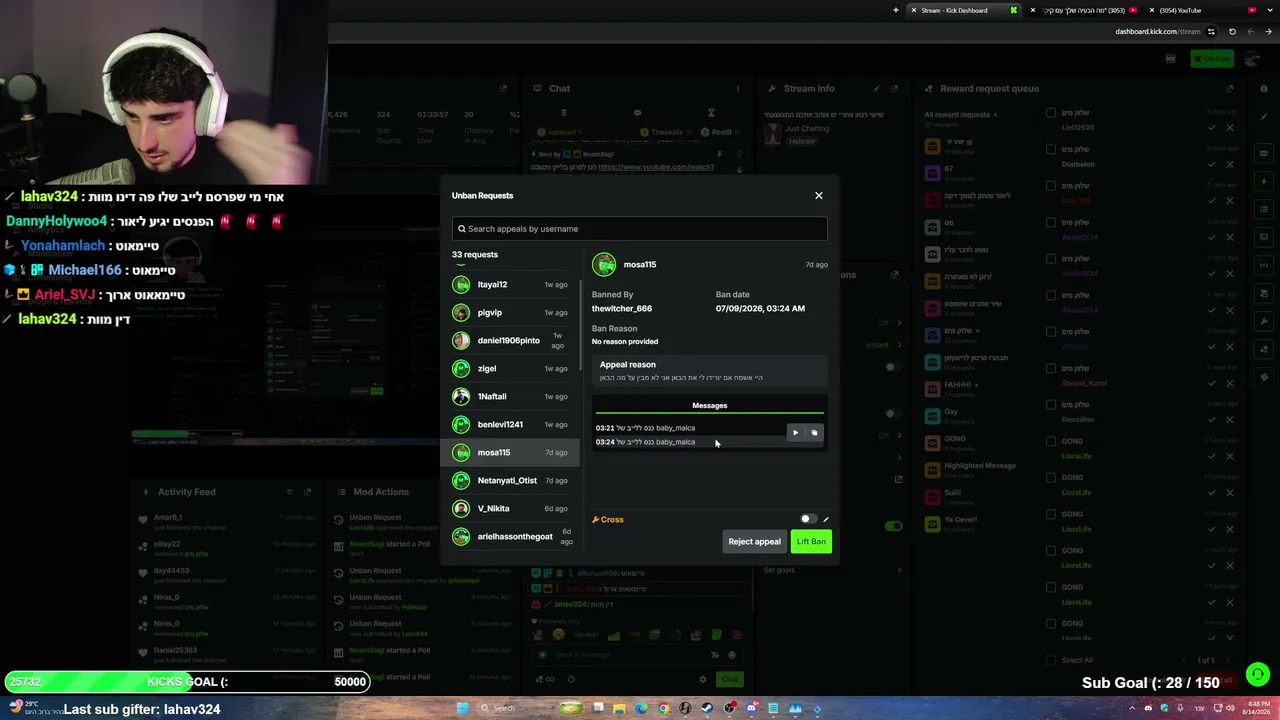This screenshot has width=1280, height=720.
Task: Open the Windows Start menu
Action: (x=462, y=709)
